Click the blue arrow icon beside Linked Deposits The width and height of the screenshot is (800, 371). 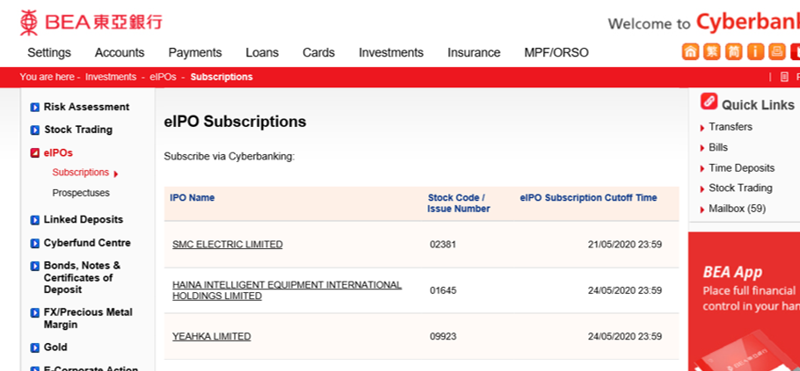click(35, 220)
